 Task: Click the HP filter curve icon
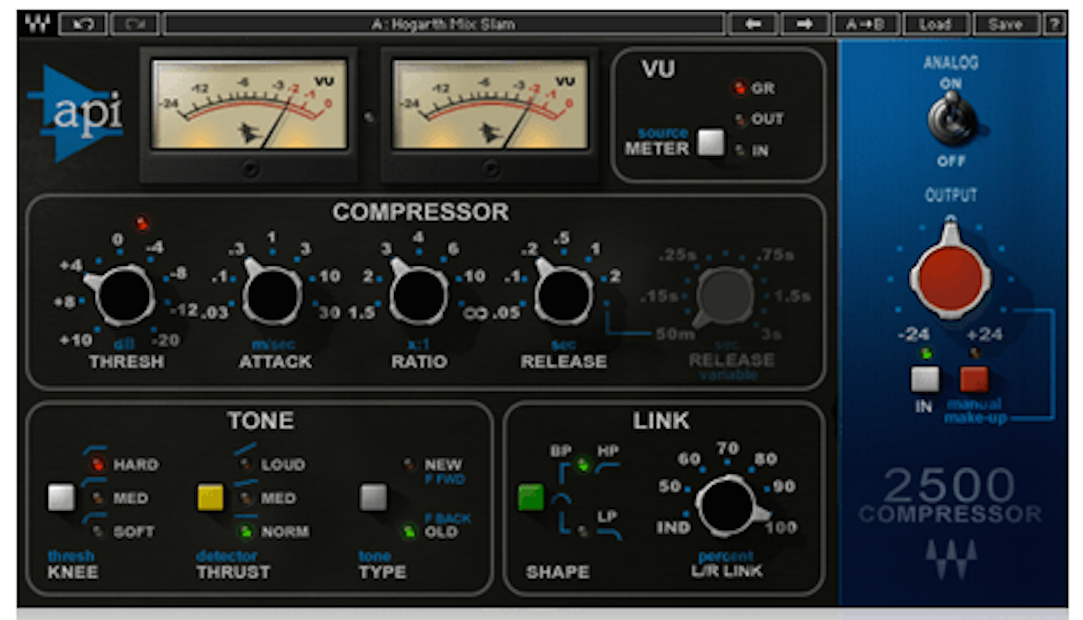coord(608,468)
